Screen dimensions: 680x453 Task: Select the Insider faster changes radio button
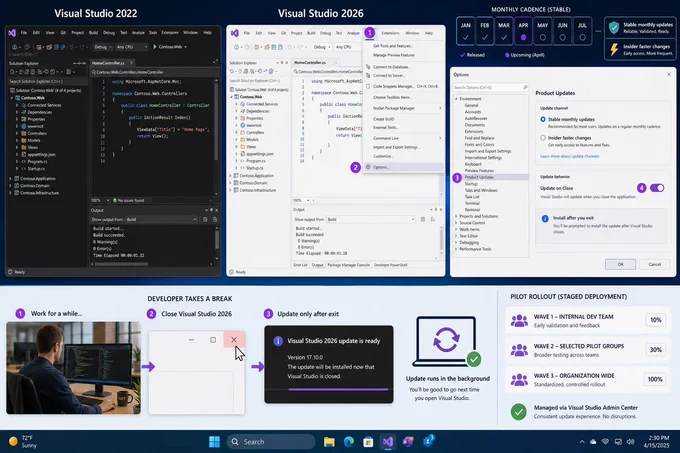[543, 137]
